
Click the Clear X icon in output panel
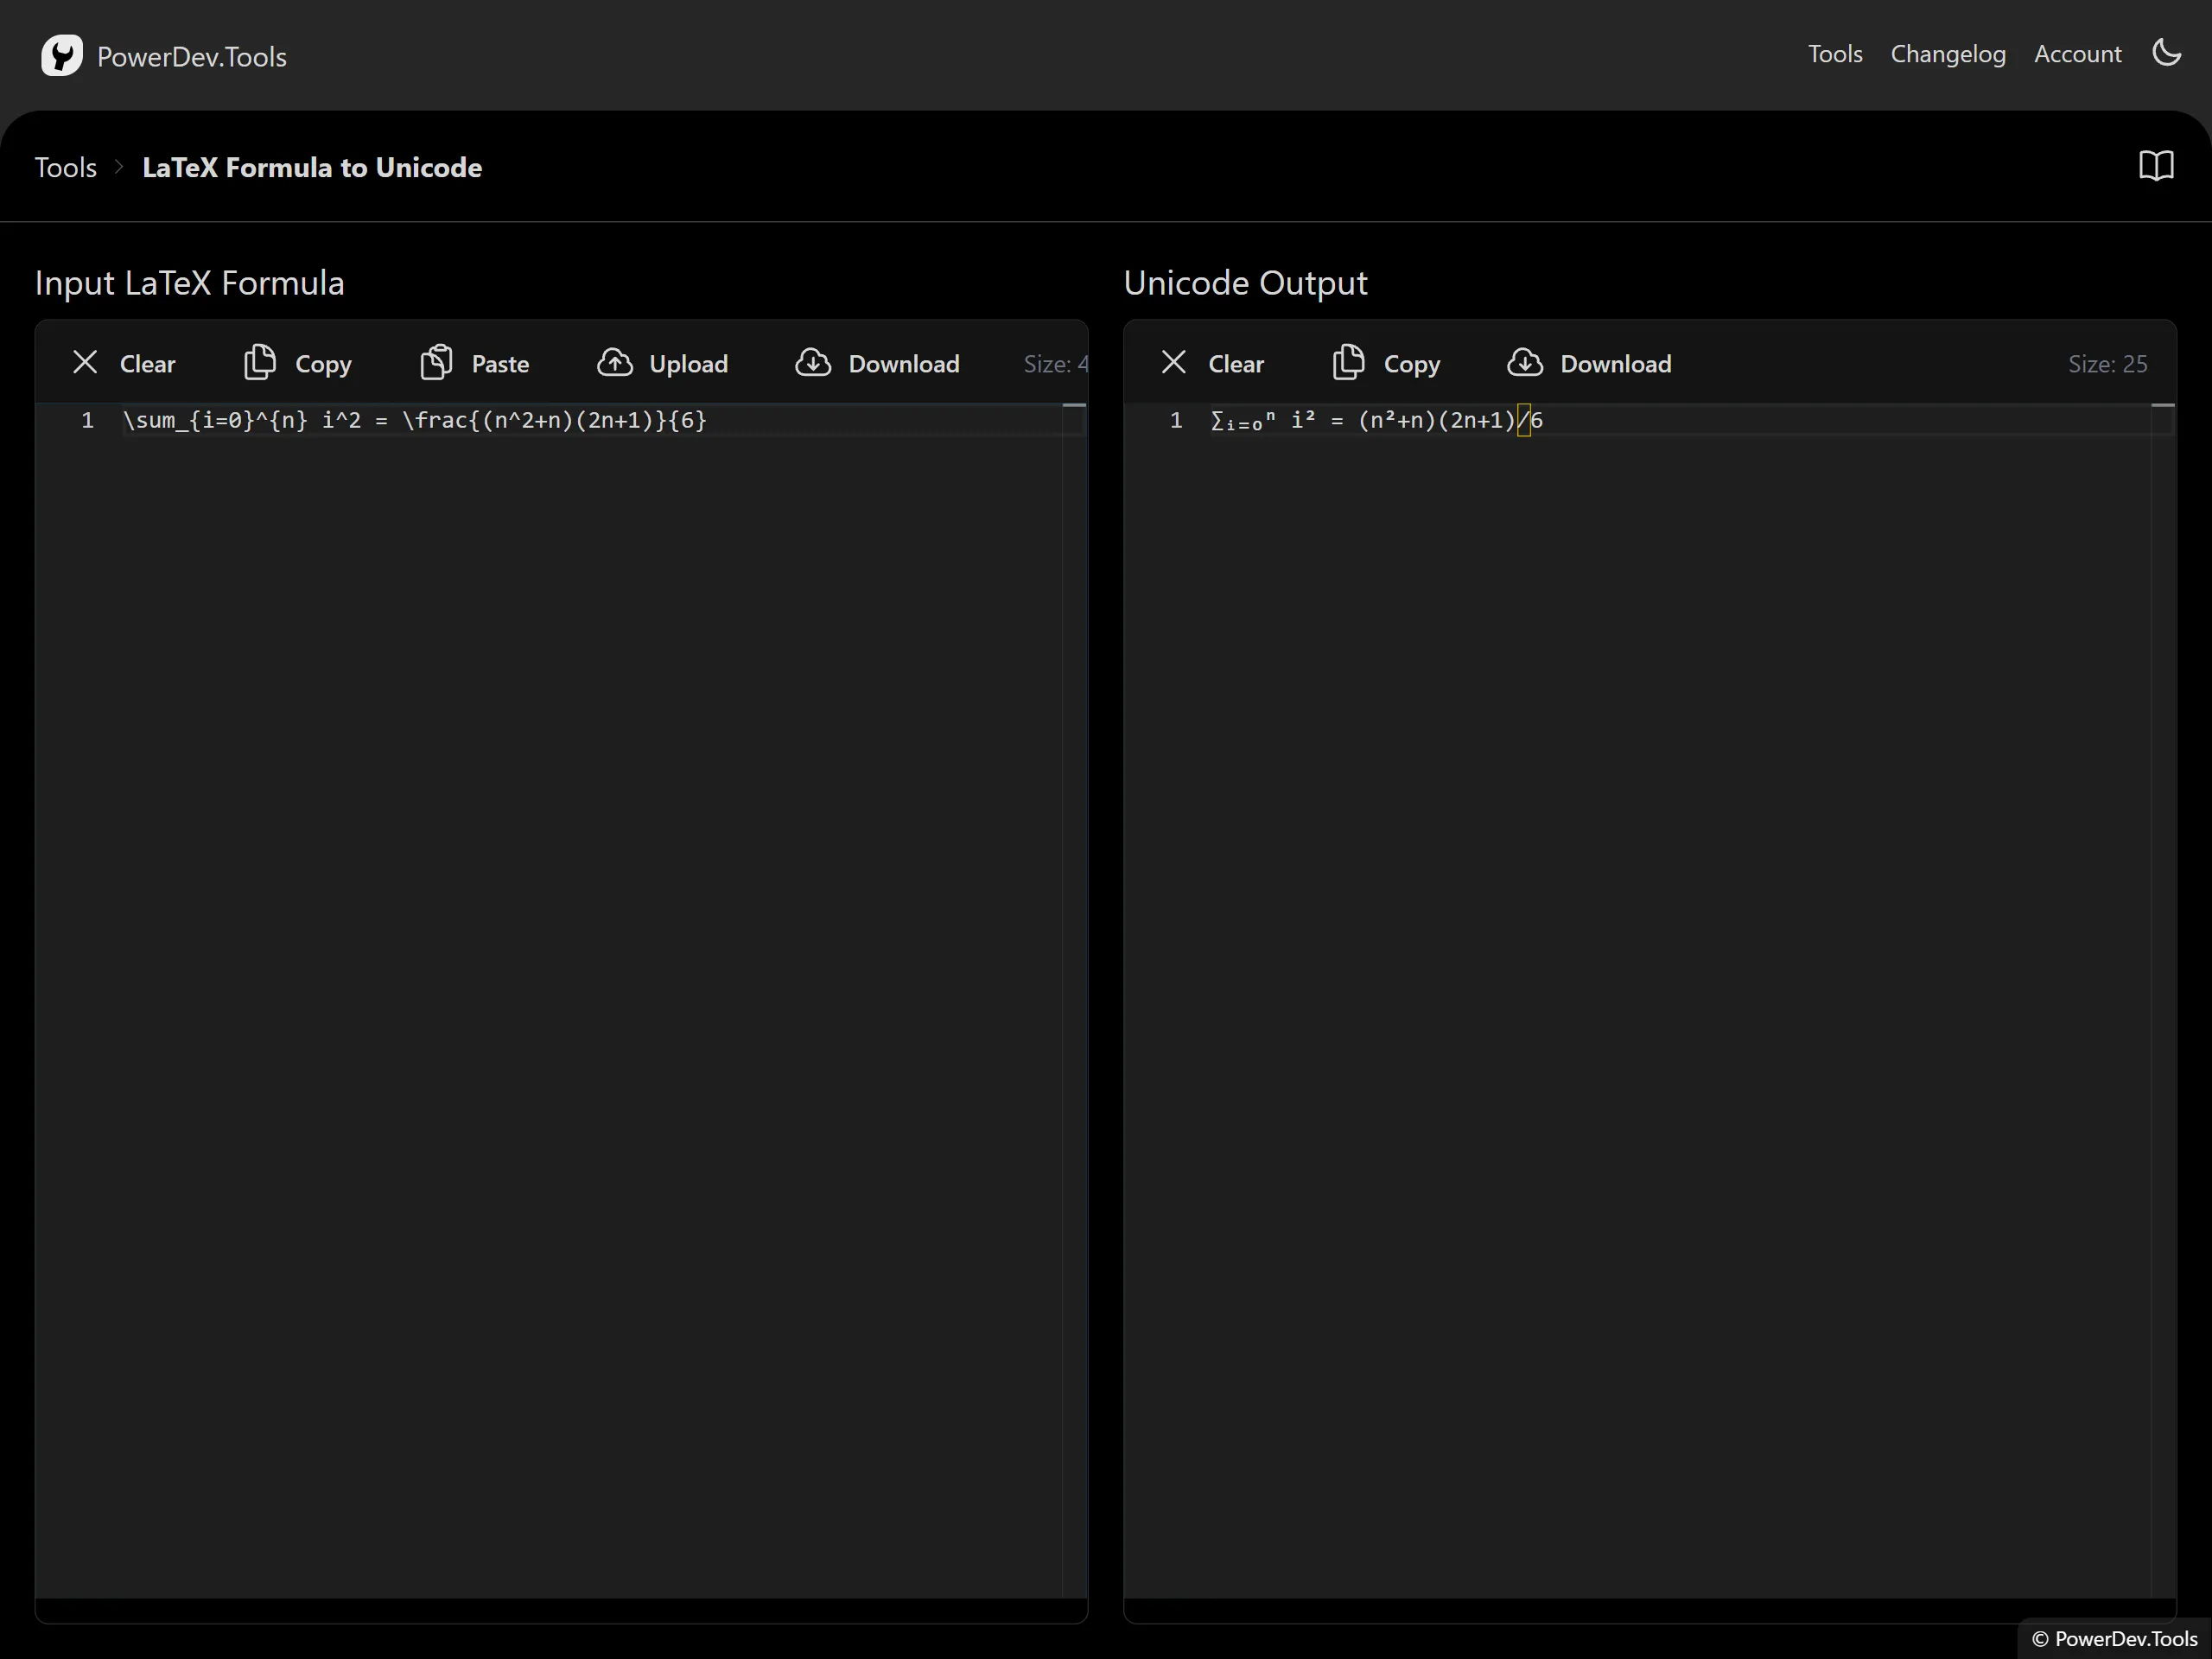(x=1173, y=363)
